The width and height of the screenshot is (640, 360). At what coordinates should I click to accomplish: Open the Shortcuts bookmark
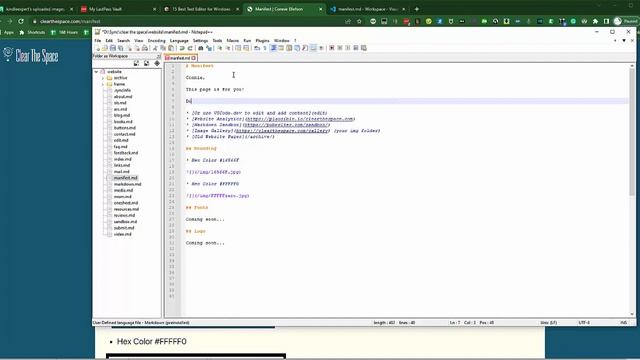pos(32,32)
